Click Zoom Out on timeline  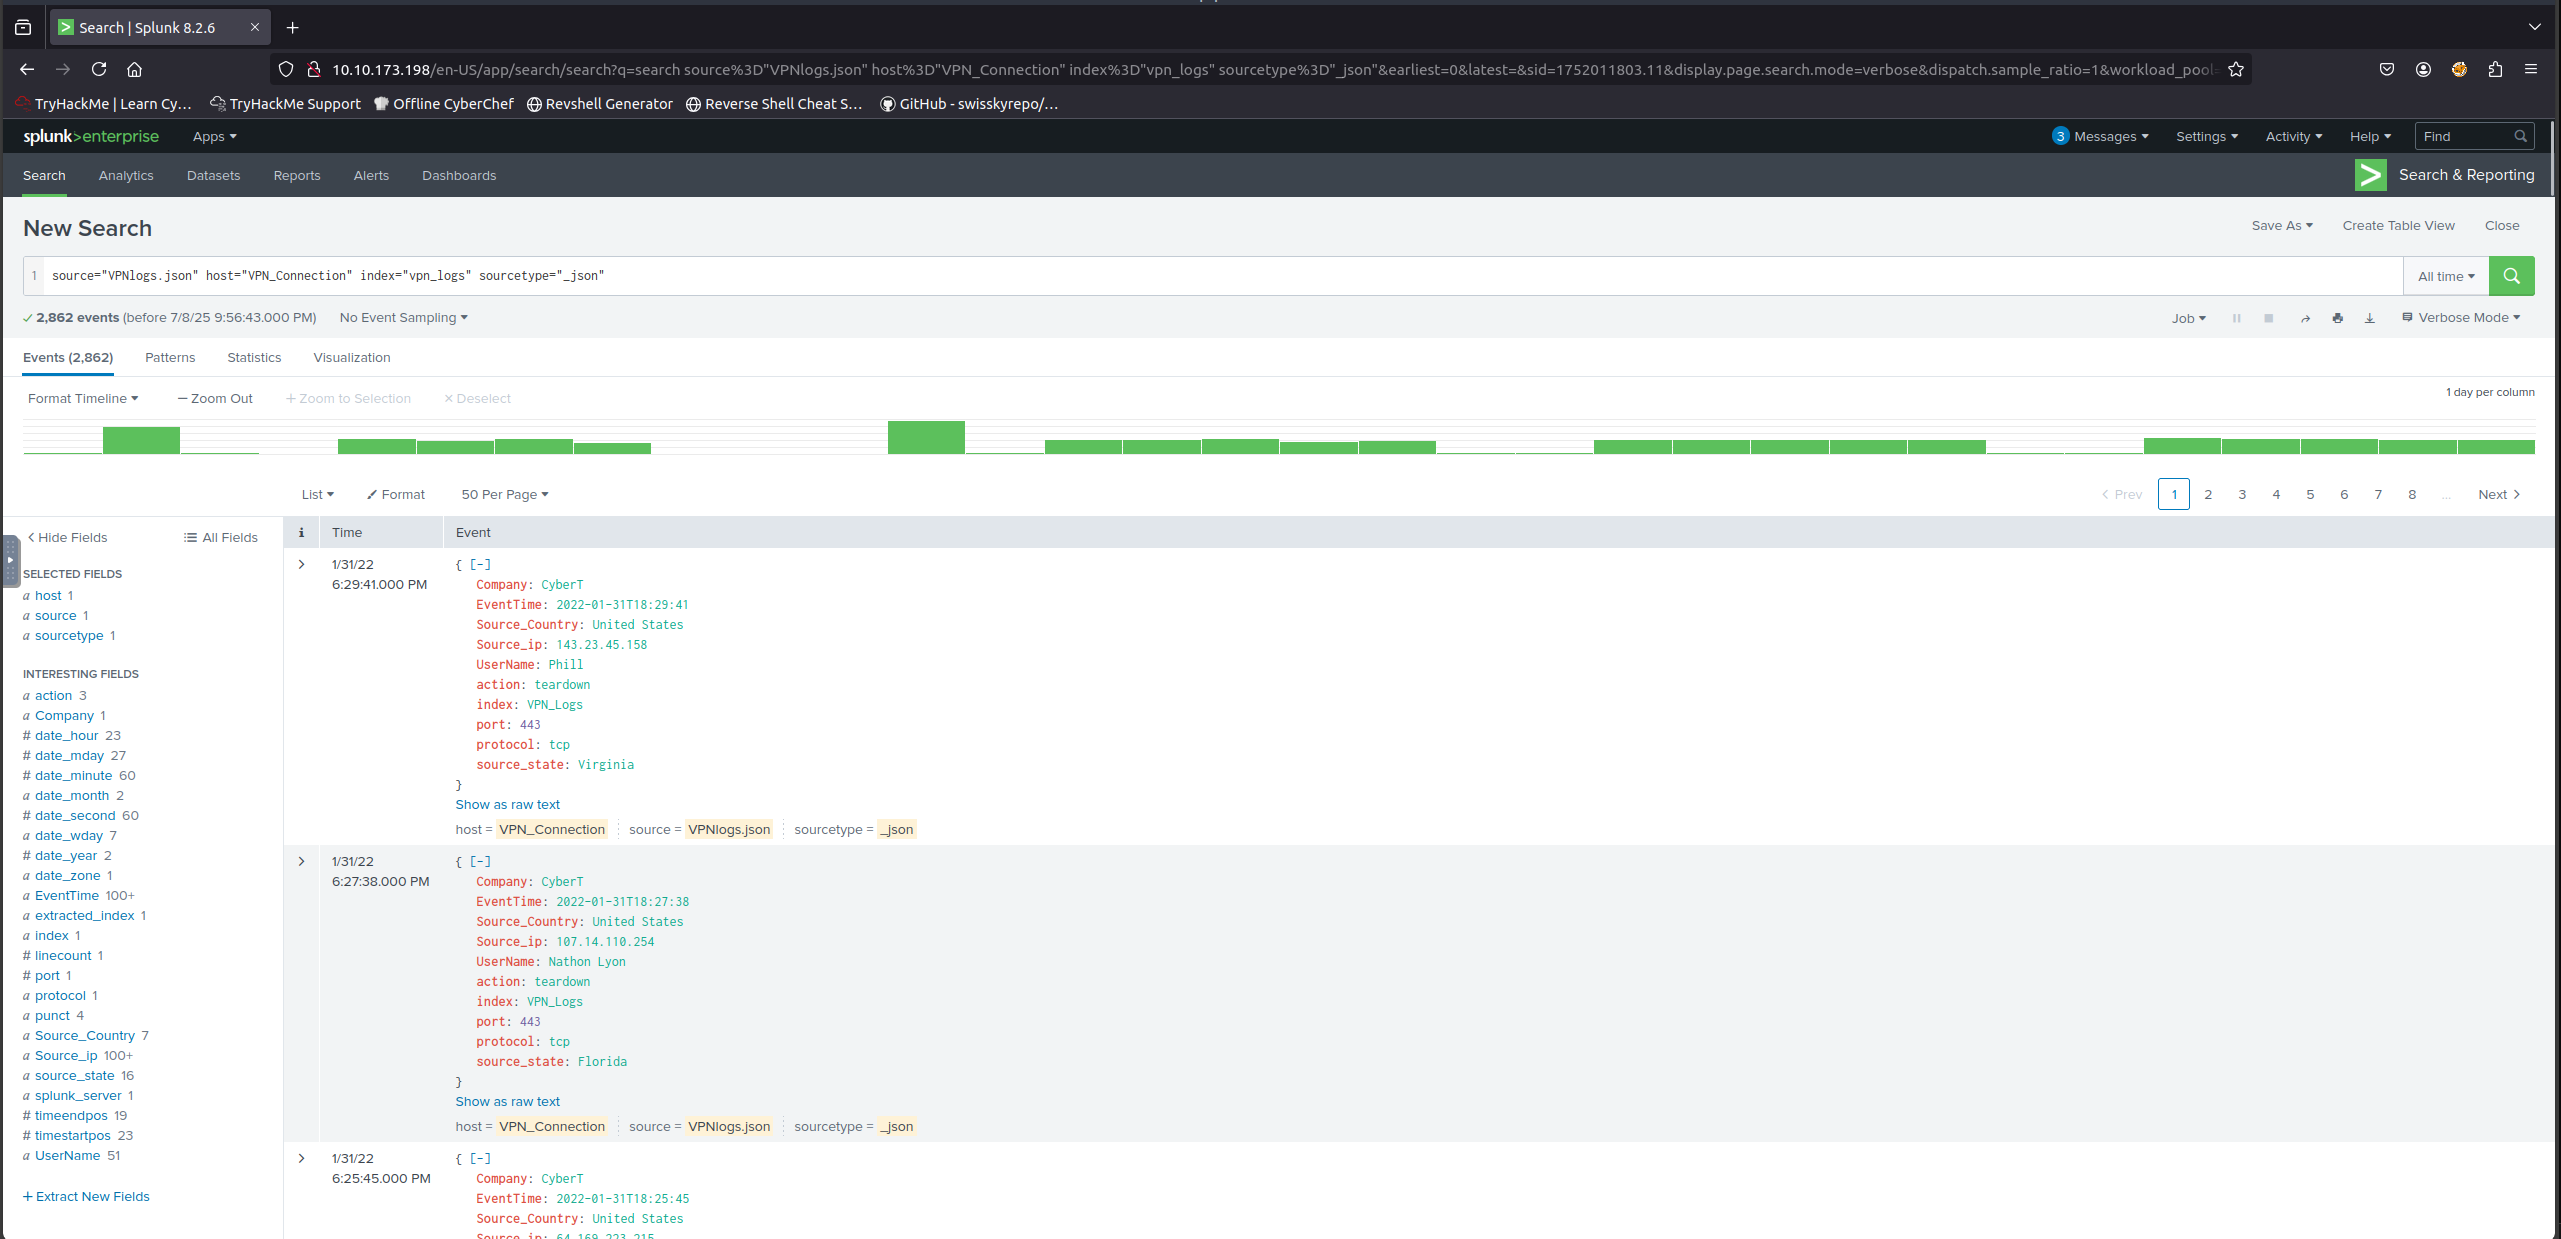(x=215, y=398)
